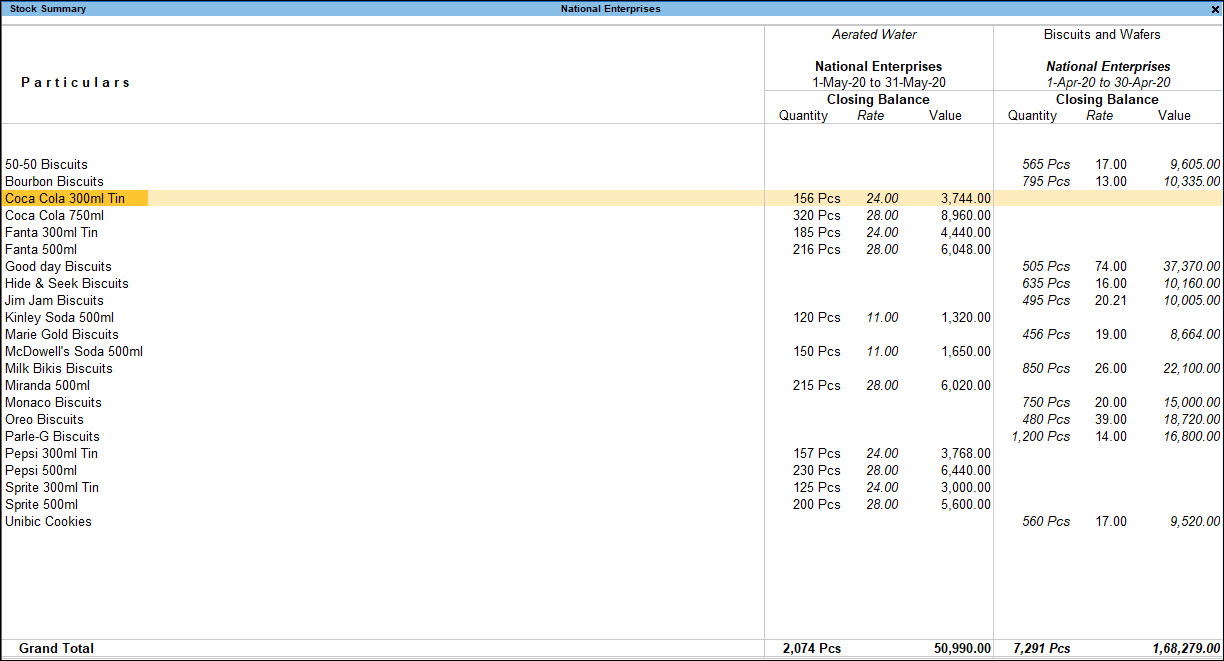The height and width of the screenshot is (661, 1224).
Task: Click the 9,520.00 value for Unibic Cookies
Action: tap(1195, 521)
